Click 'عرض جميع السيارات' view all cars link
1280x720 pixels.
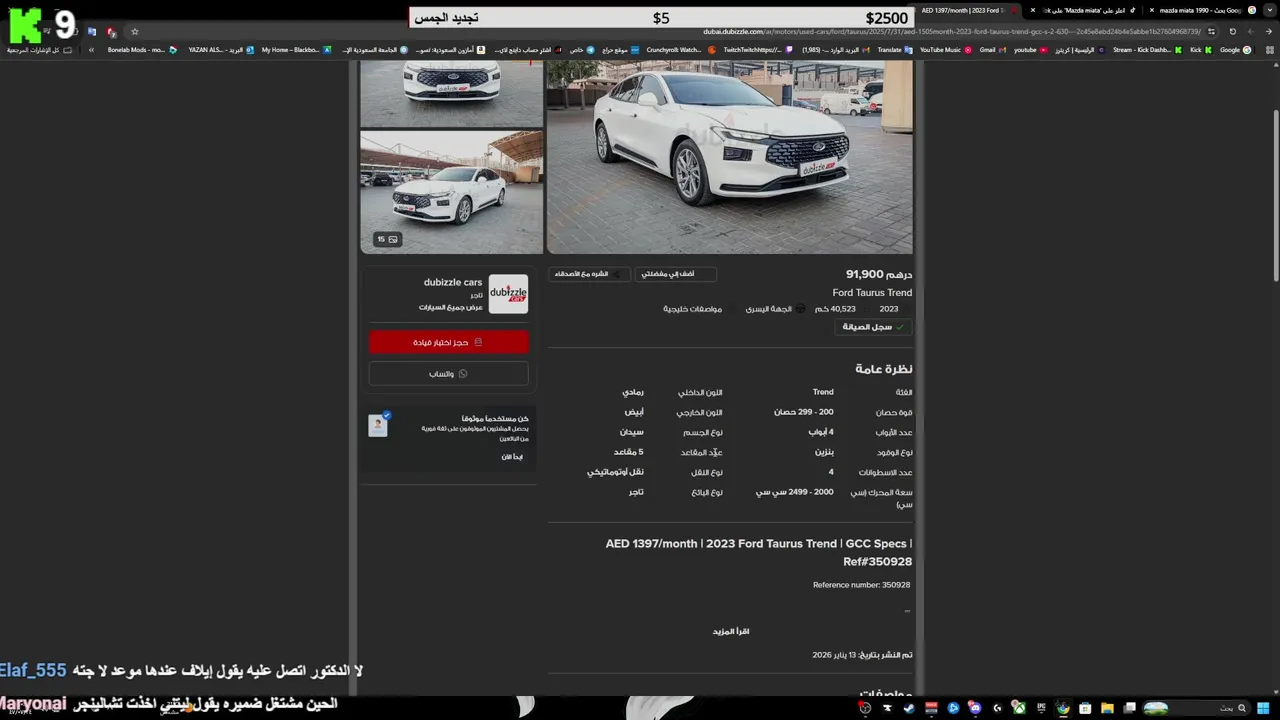[451, 307]
